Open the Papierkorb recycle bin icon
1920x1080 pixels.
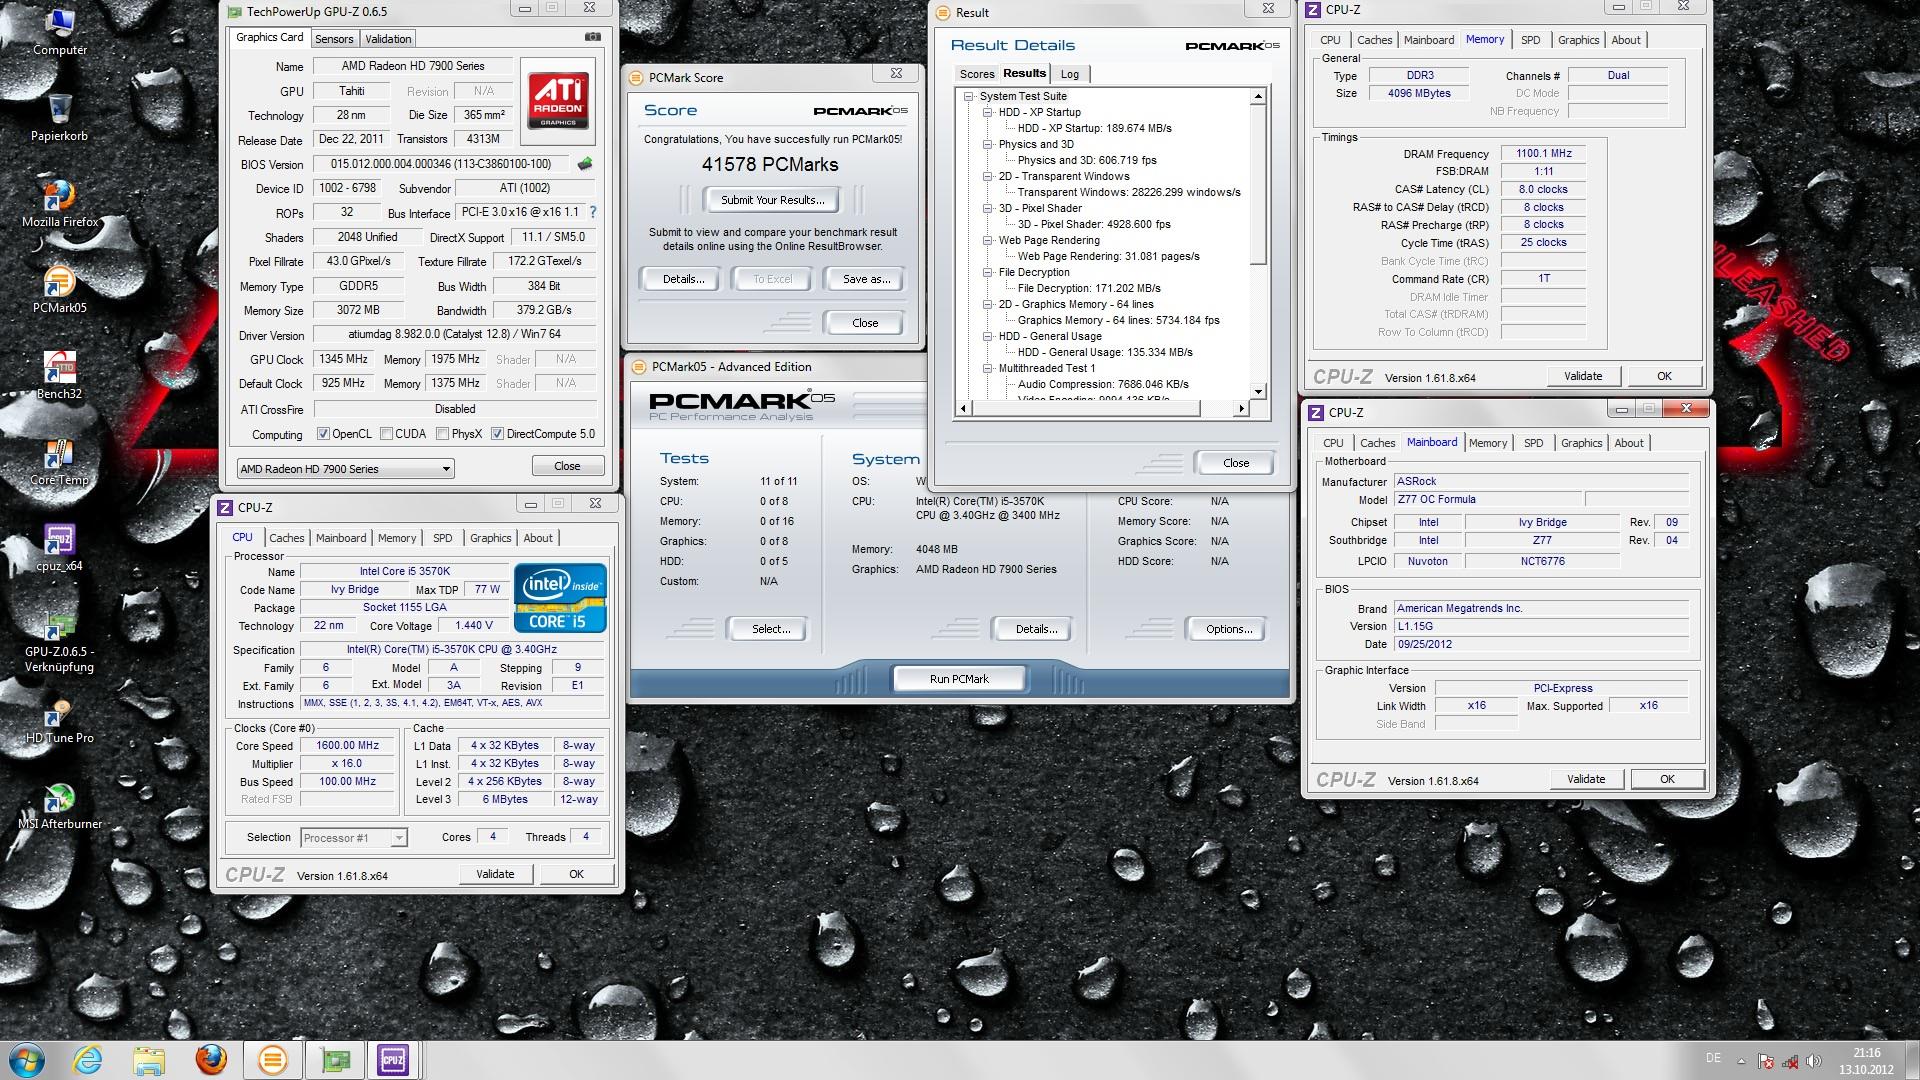[x=59, y=118]
